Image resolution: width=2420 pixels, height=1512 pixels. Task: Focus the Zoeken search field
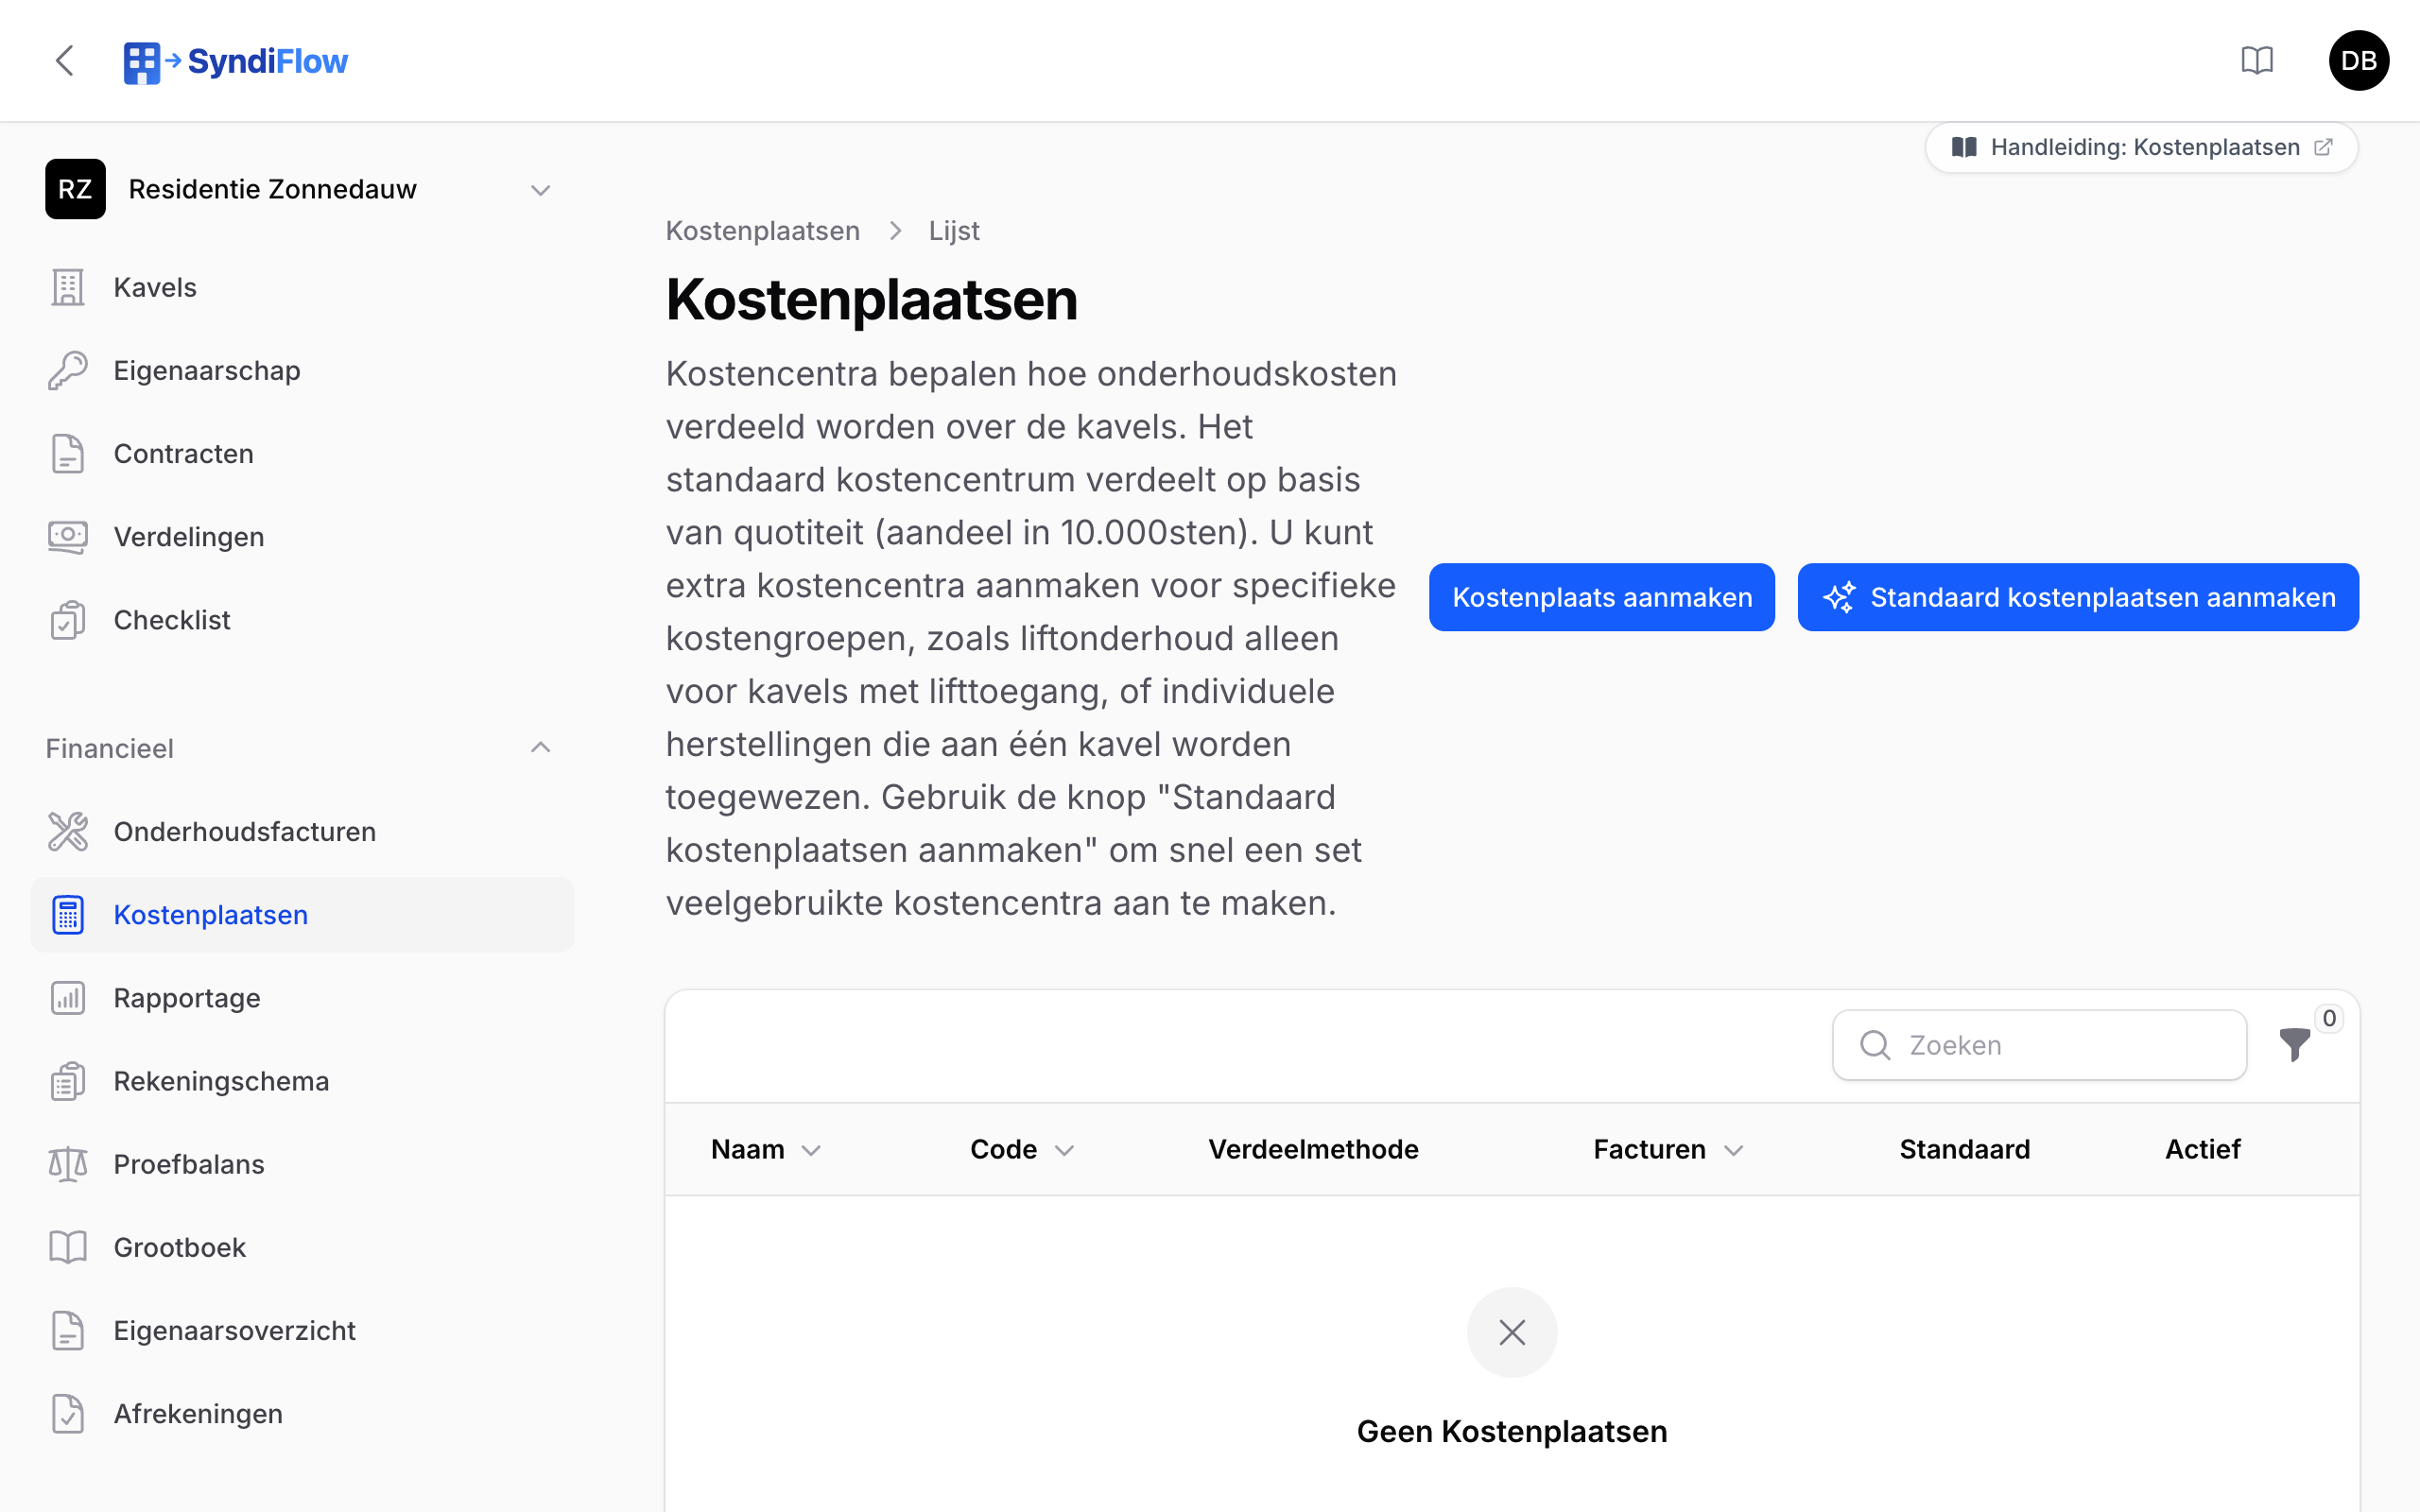[2039, 1045]
